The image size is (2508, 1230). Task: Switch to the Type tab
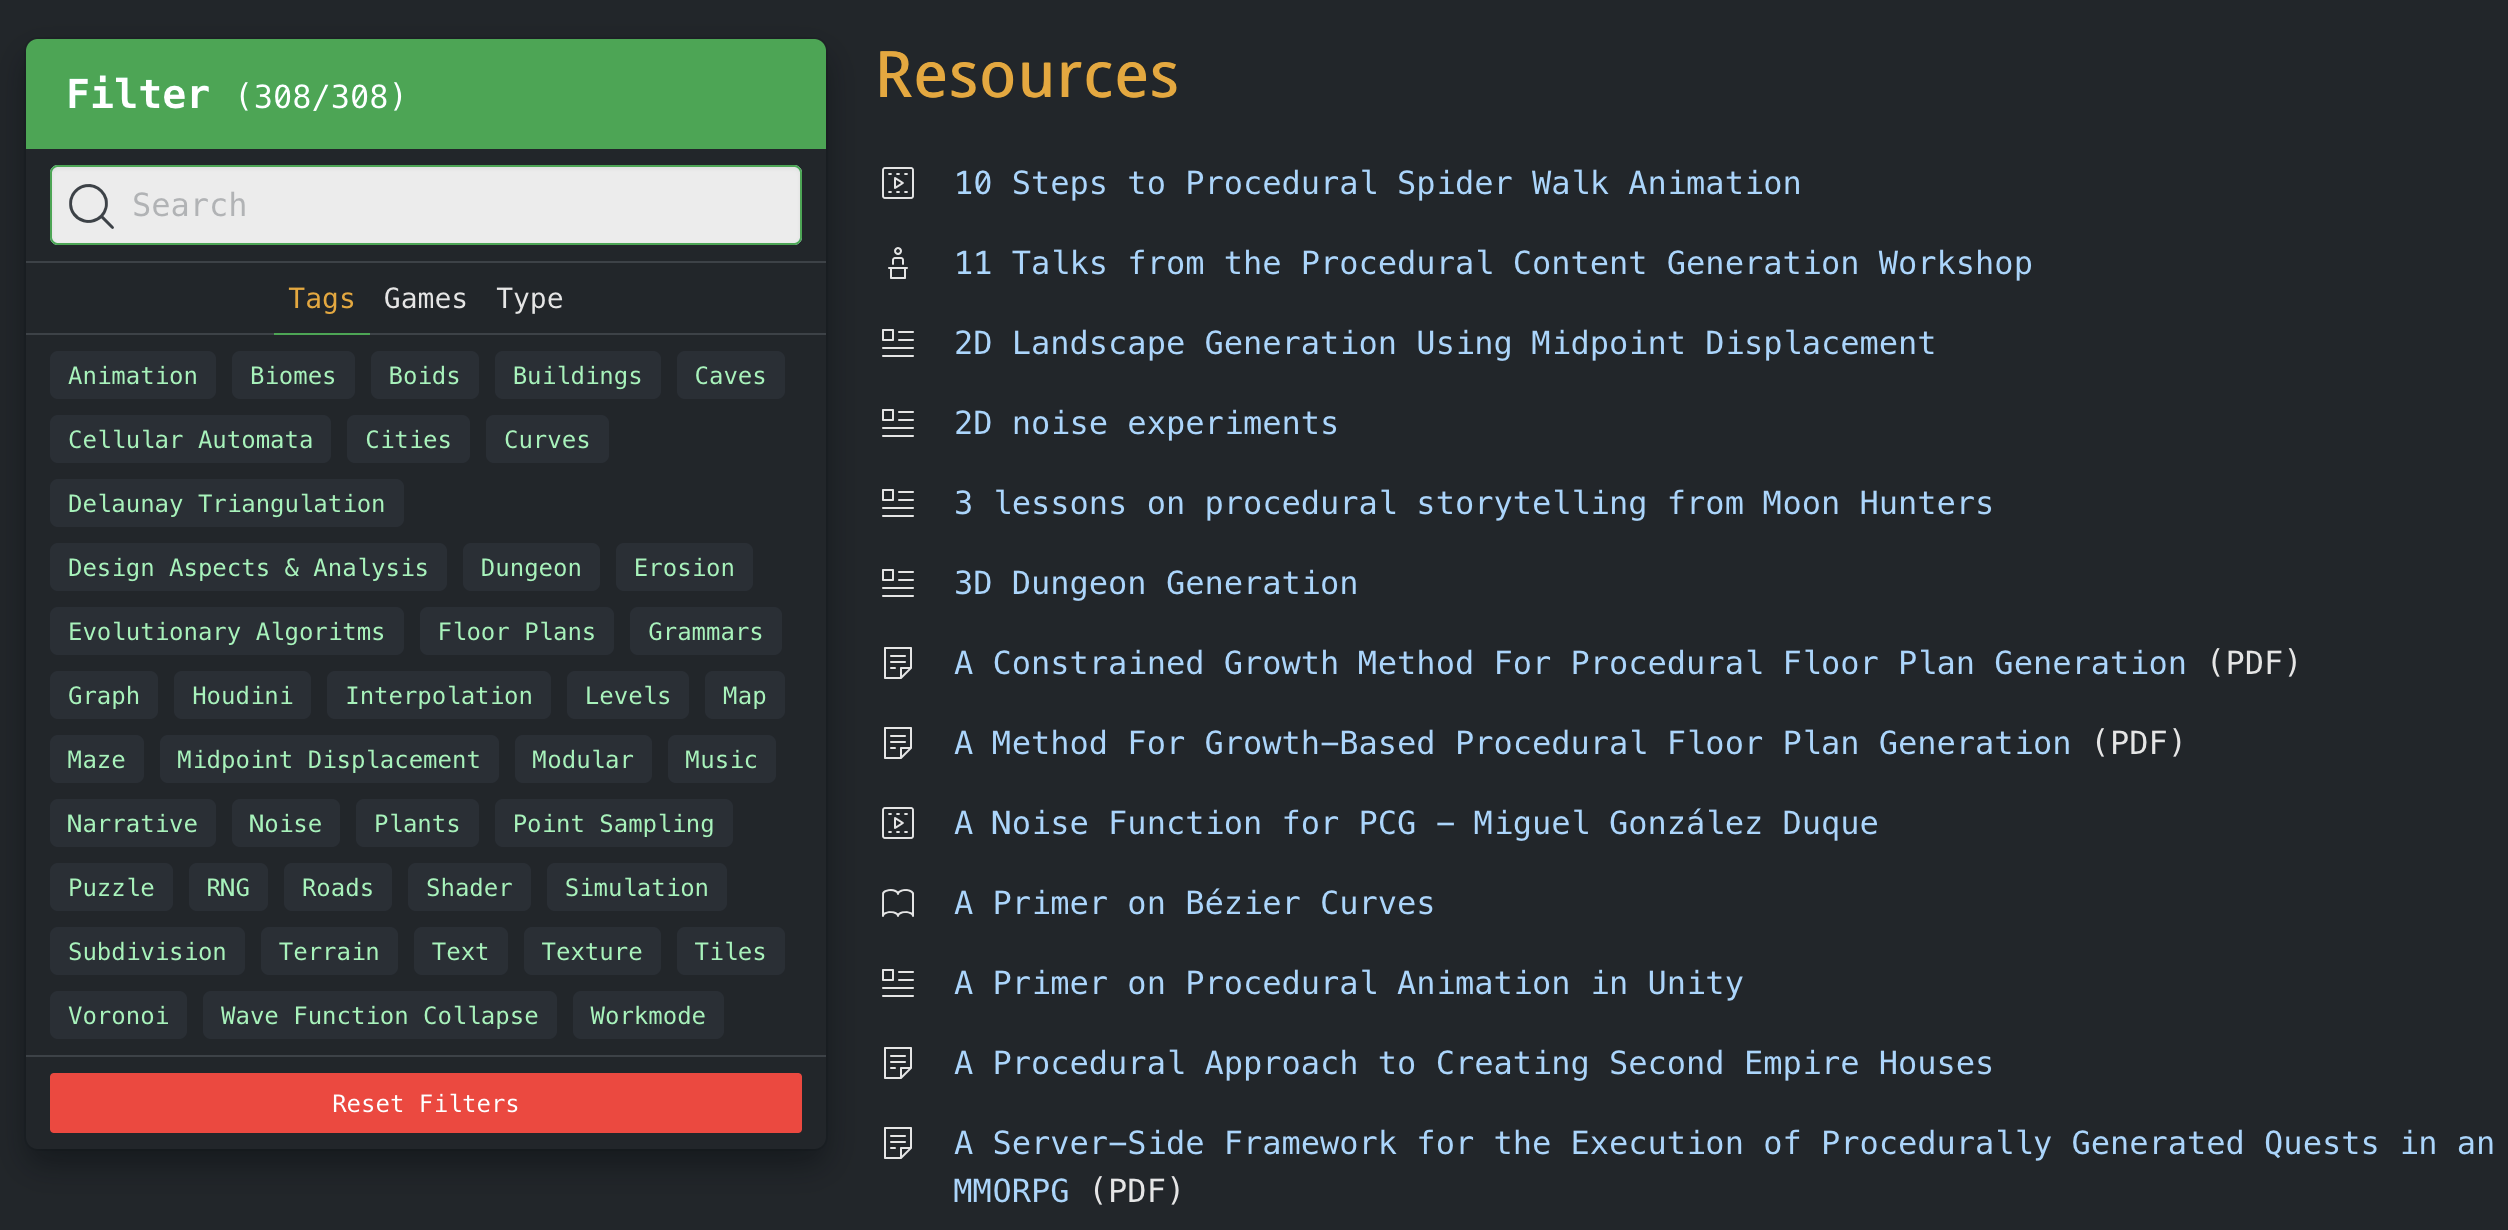pyautogui.click(x=530, y=298)
